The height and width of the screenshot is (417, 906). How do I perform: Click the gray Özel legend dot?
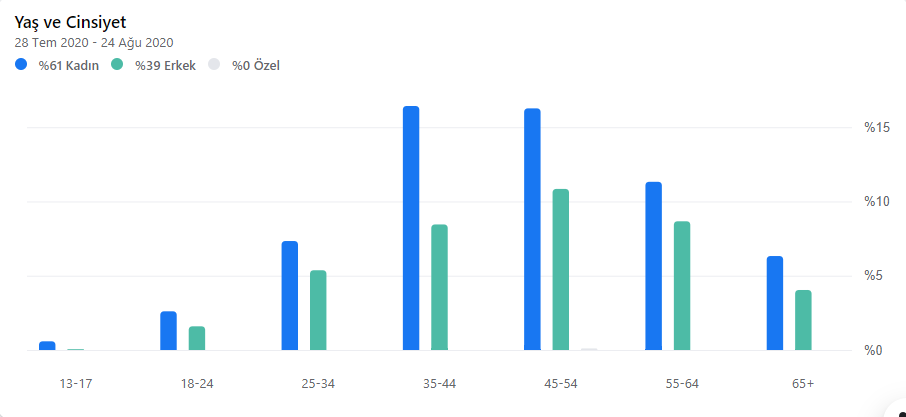coord(214,65)
